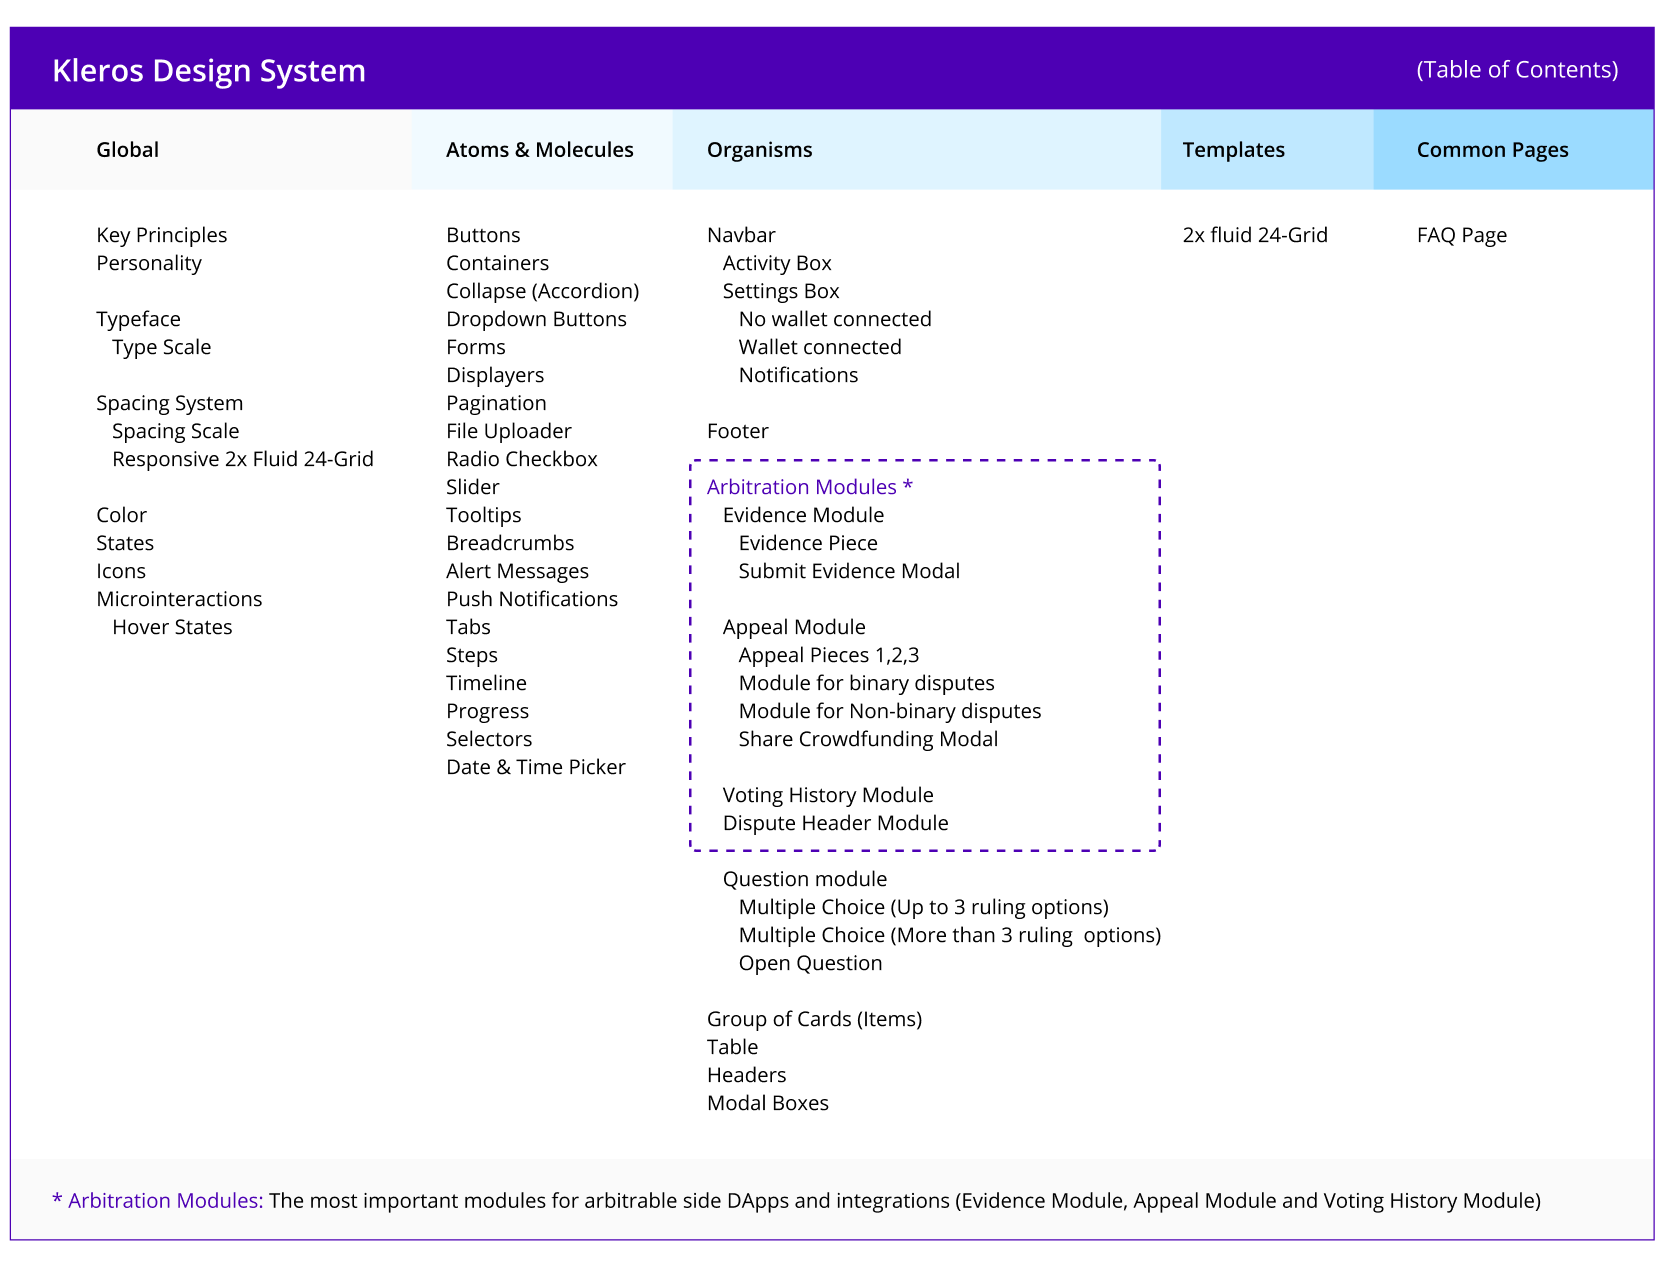Open the Buttons entry
This screenshot has height=1267, width=1665.
483,235
